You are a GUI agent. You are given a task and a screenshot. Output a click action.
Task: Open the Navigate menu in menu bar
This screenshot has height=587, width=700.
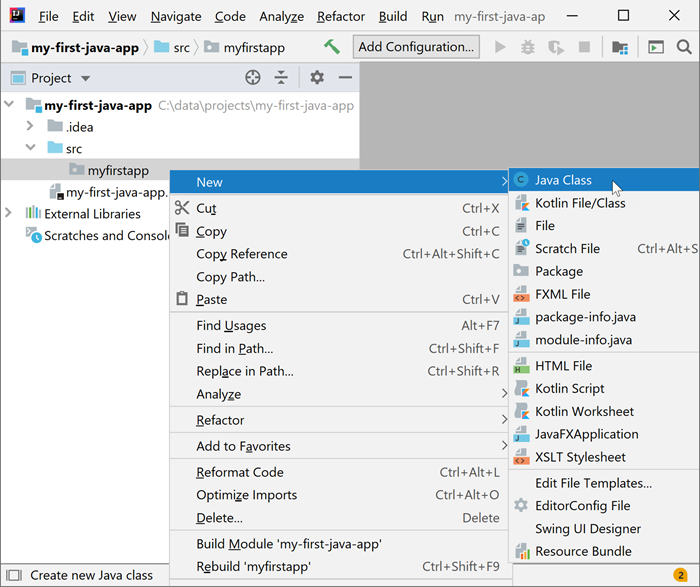(175, 17)
